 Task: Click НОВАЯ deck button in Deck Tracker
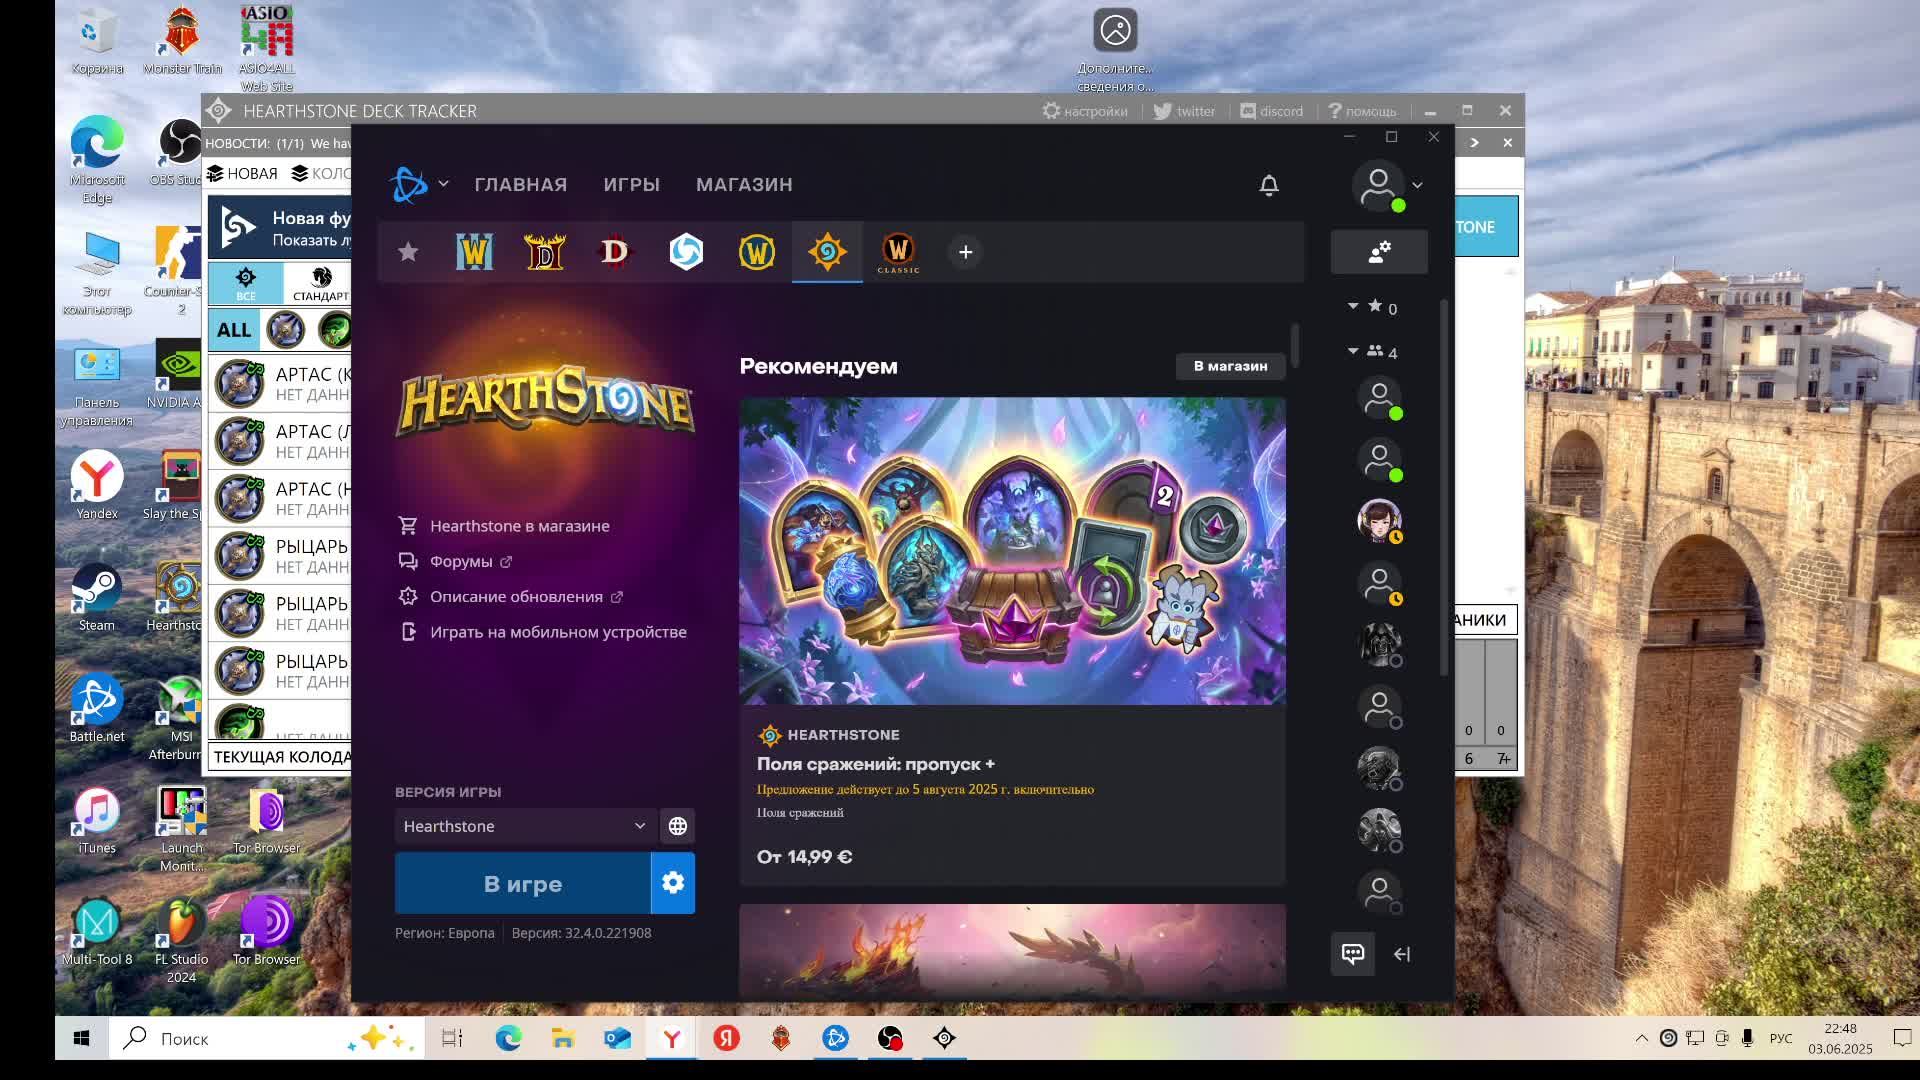coord(242,174)
